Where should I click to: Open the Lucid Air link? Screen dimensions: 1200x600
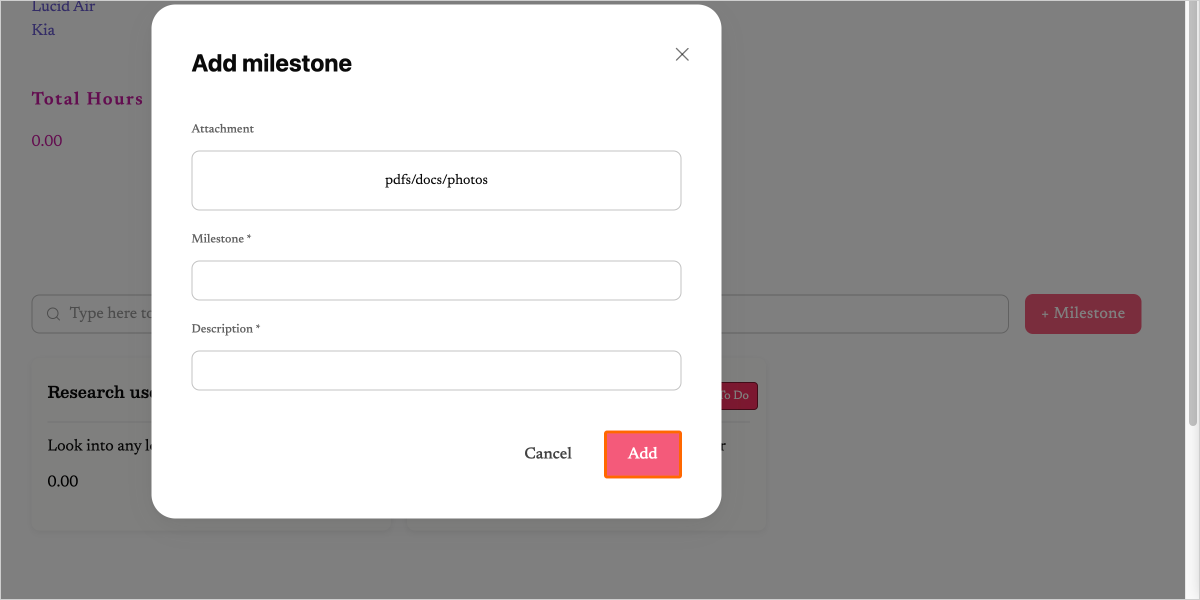pos(64,8)
